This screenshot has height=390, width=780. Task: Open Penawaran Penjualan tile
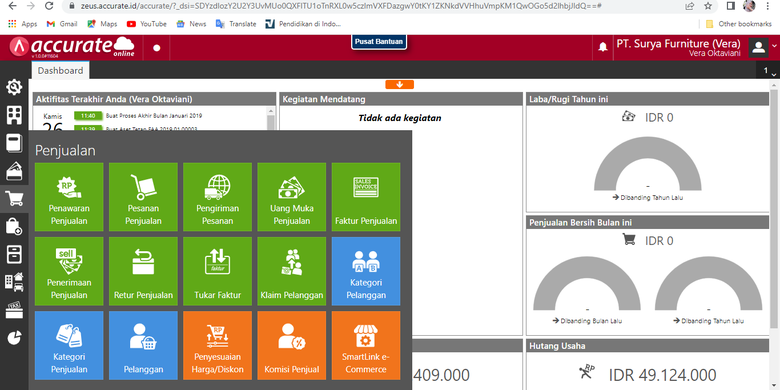(69, 197)
